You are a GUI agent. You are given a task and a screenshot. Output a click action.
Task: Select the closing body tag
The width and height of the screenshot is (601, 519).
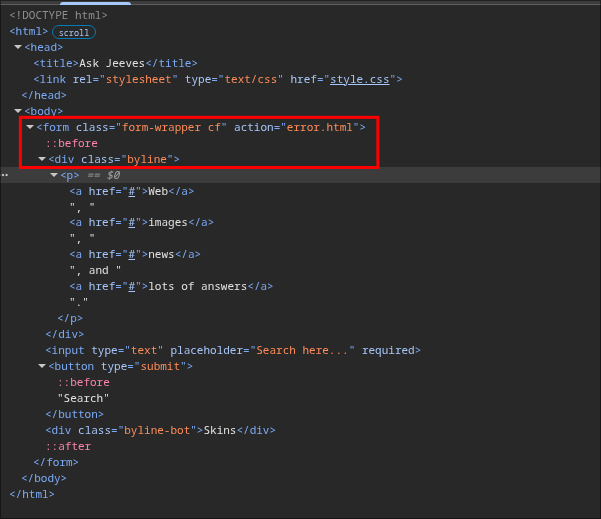click(44, 478)
